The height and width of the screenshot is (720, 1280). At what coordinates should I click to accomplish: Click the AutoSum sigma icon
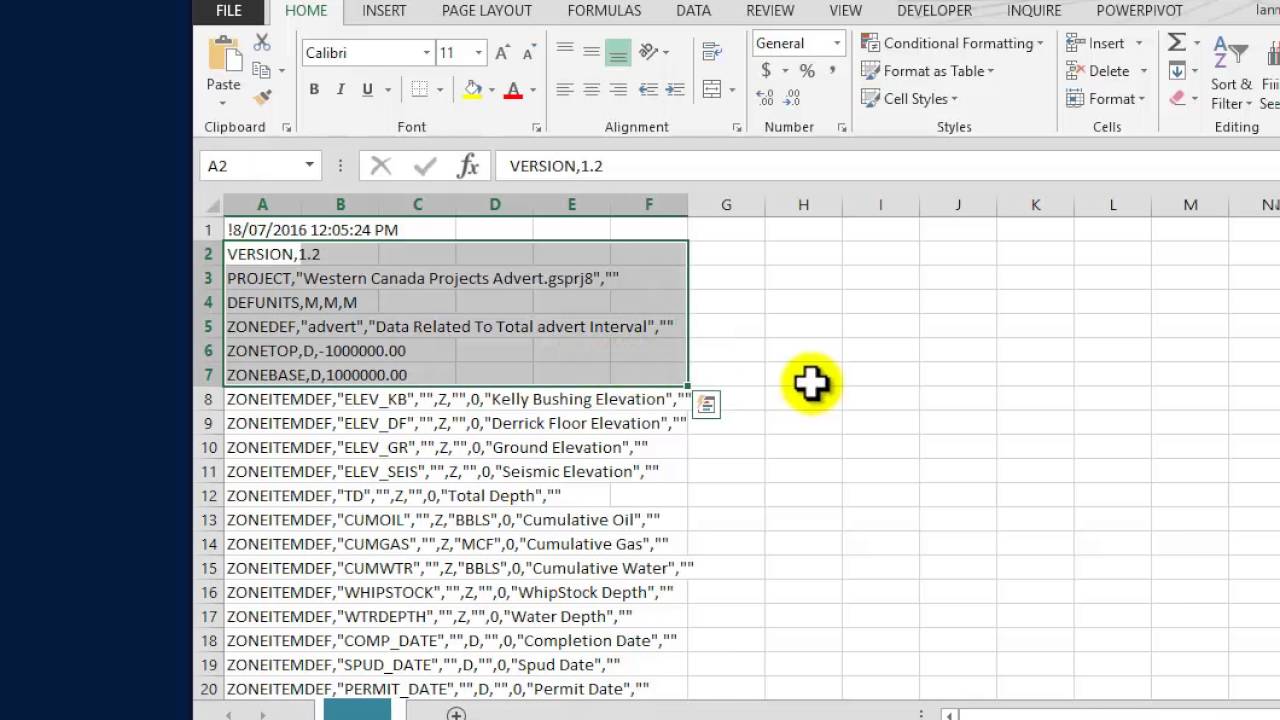coord(1177,42)
